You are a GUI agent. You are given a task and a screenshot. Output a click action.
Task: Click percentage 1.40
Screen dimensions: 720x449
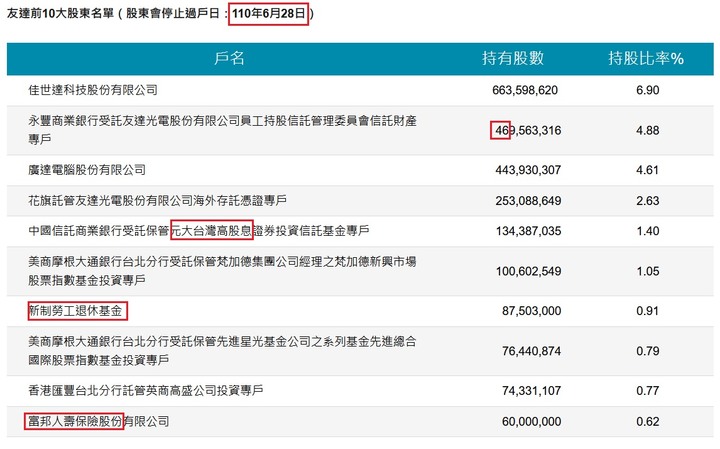[647, 231]
